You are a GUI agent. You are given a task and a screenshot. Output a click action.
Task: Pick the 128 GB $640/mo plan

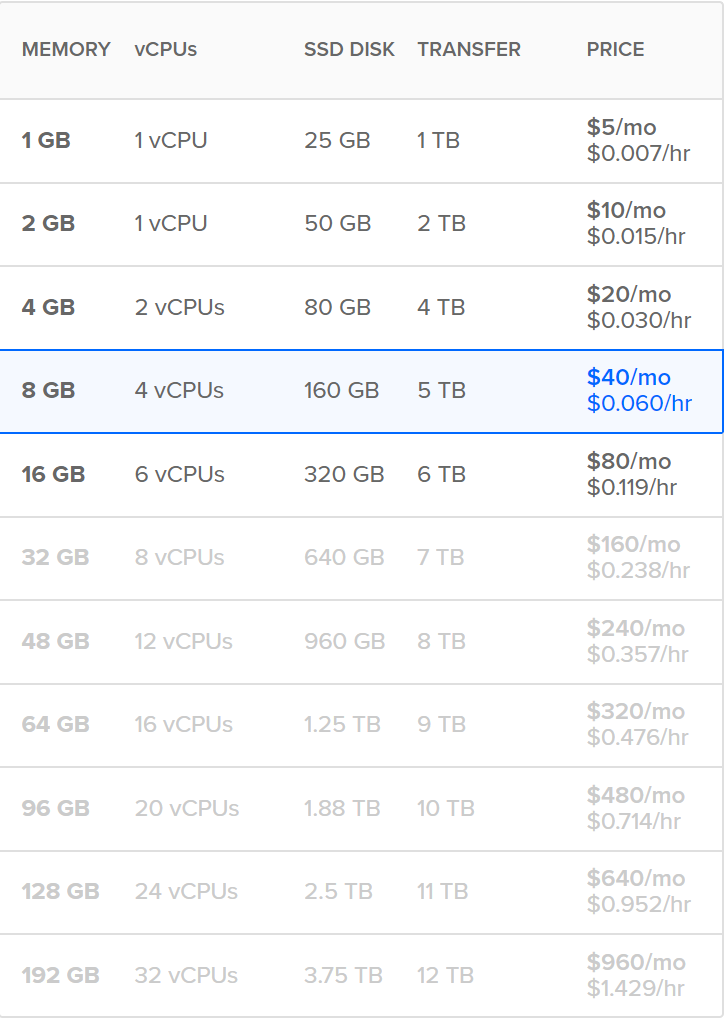coord(361,892)
